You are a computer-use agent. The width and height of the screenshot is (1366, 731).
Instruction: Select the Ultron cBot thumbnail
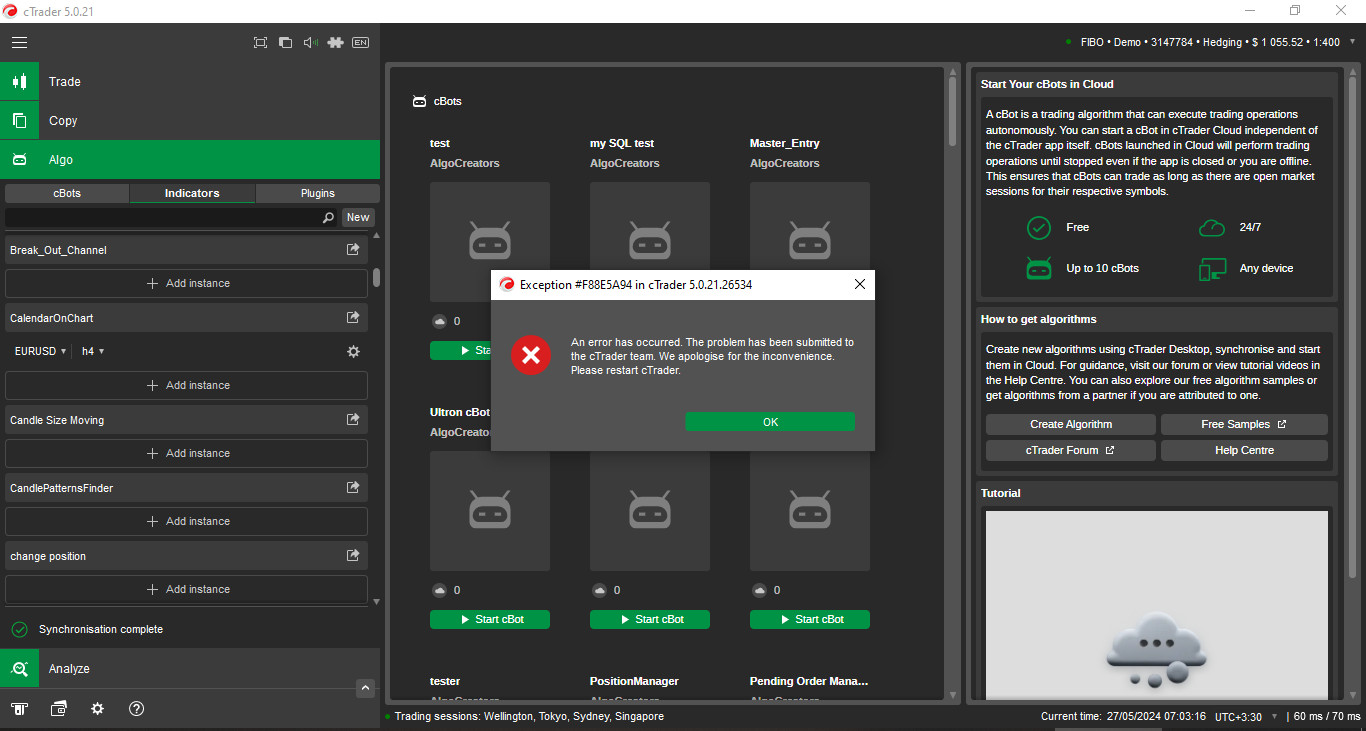click(x=490, y=511)
